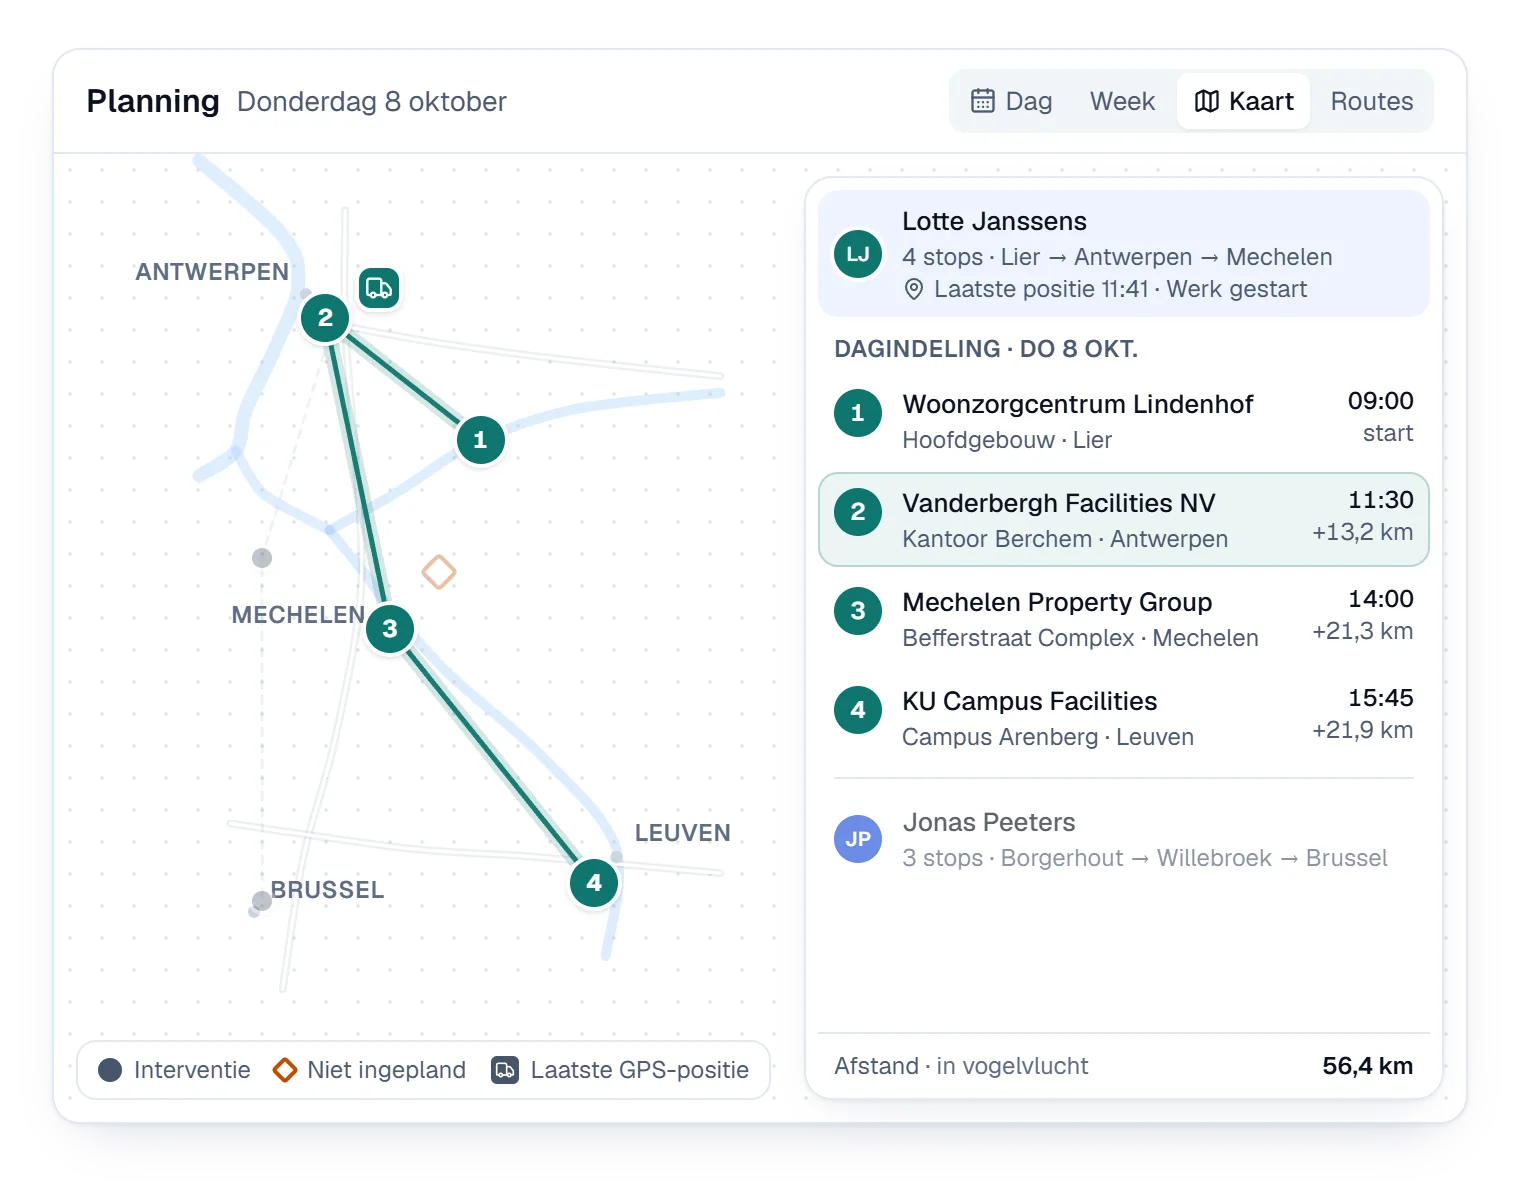Click the +21,9 km distance for KU Campus
The height and width of the screenshot is (1200, 1520).
[x=1362, y=730]
